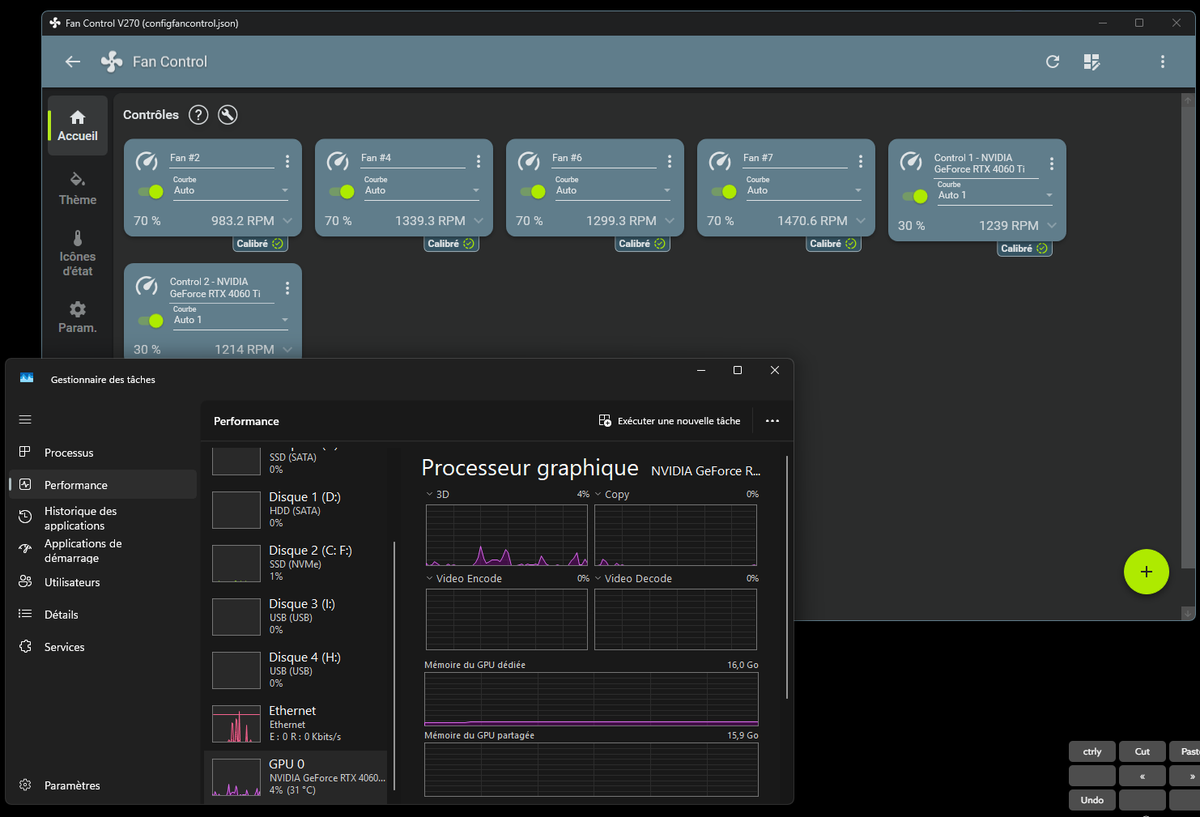Select Disque 1 (D:) in performance list
This screenshot has height=817, width=1200.
click(297, 510)
